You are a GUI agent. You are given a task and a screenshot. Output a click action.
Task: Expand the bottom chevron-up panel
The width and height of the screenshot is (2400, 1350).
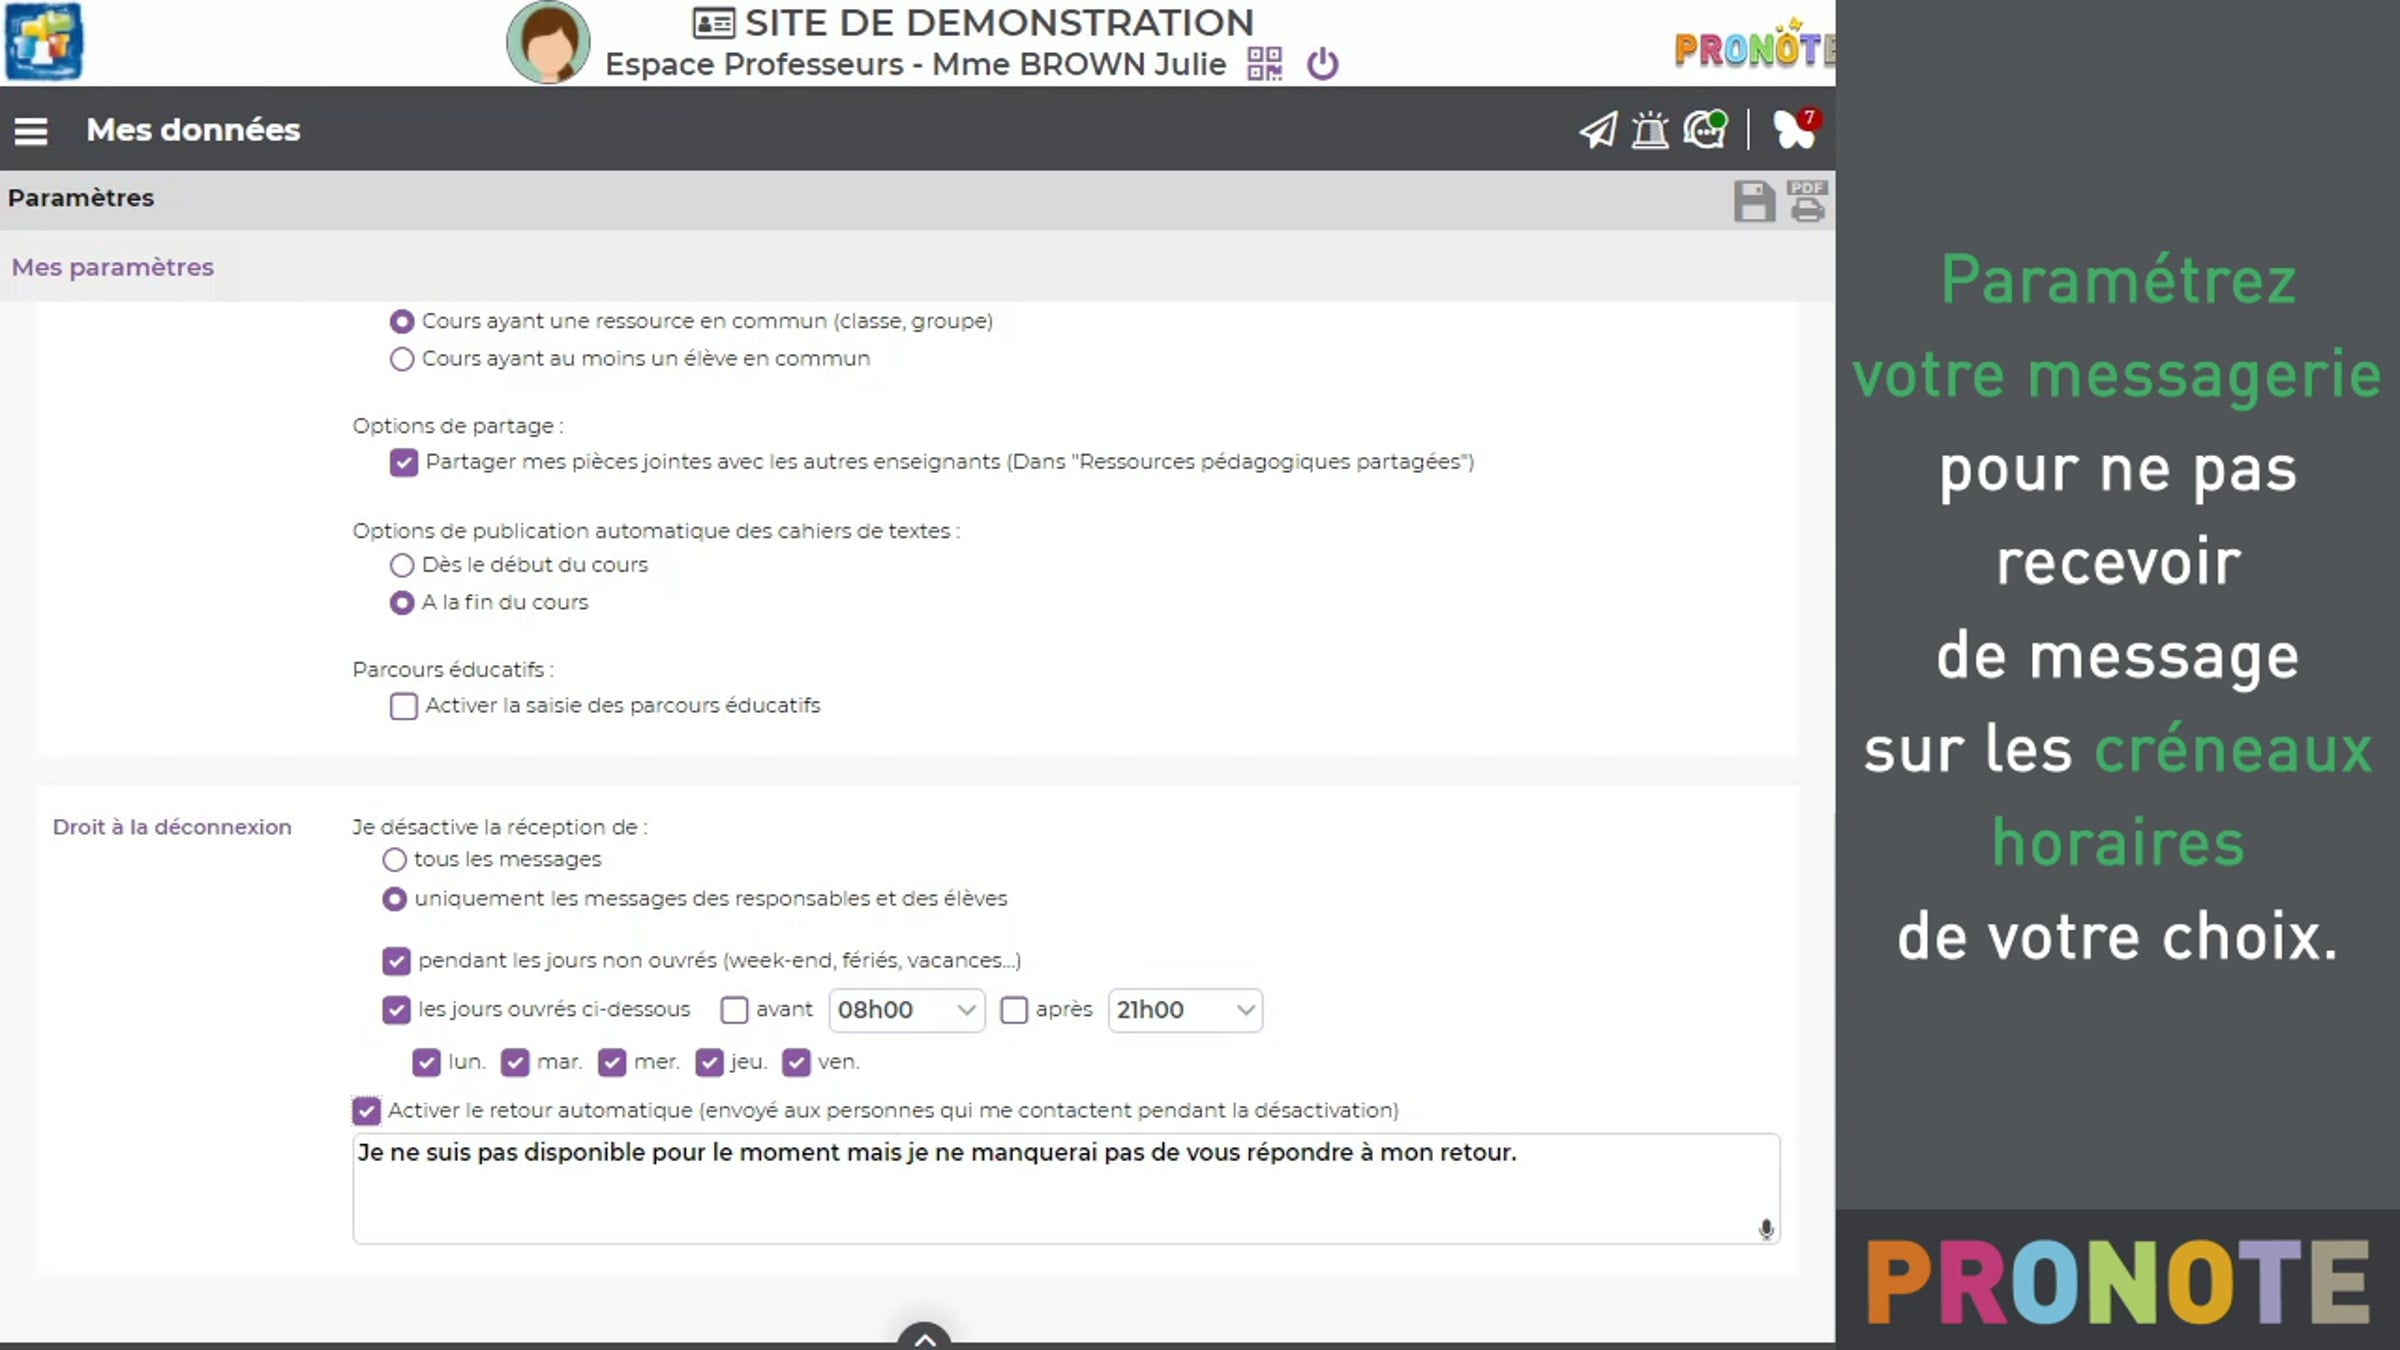point(924,1336)
